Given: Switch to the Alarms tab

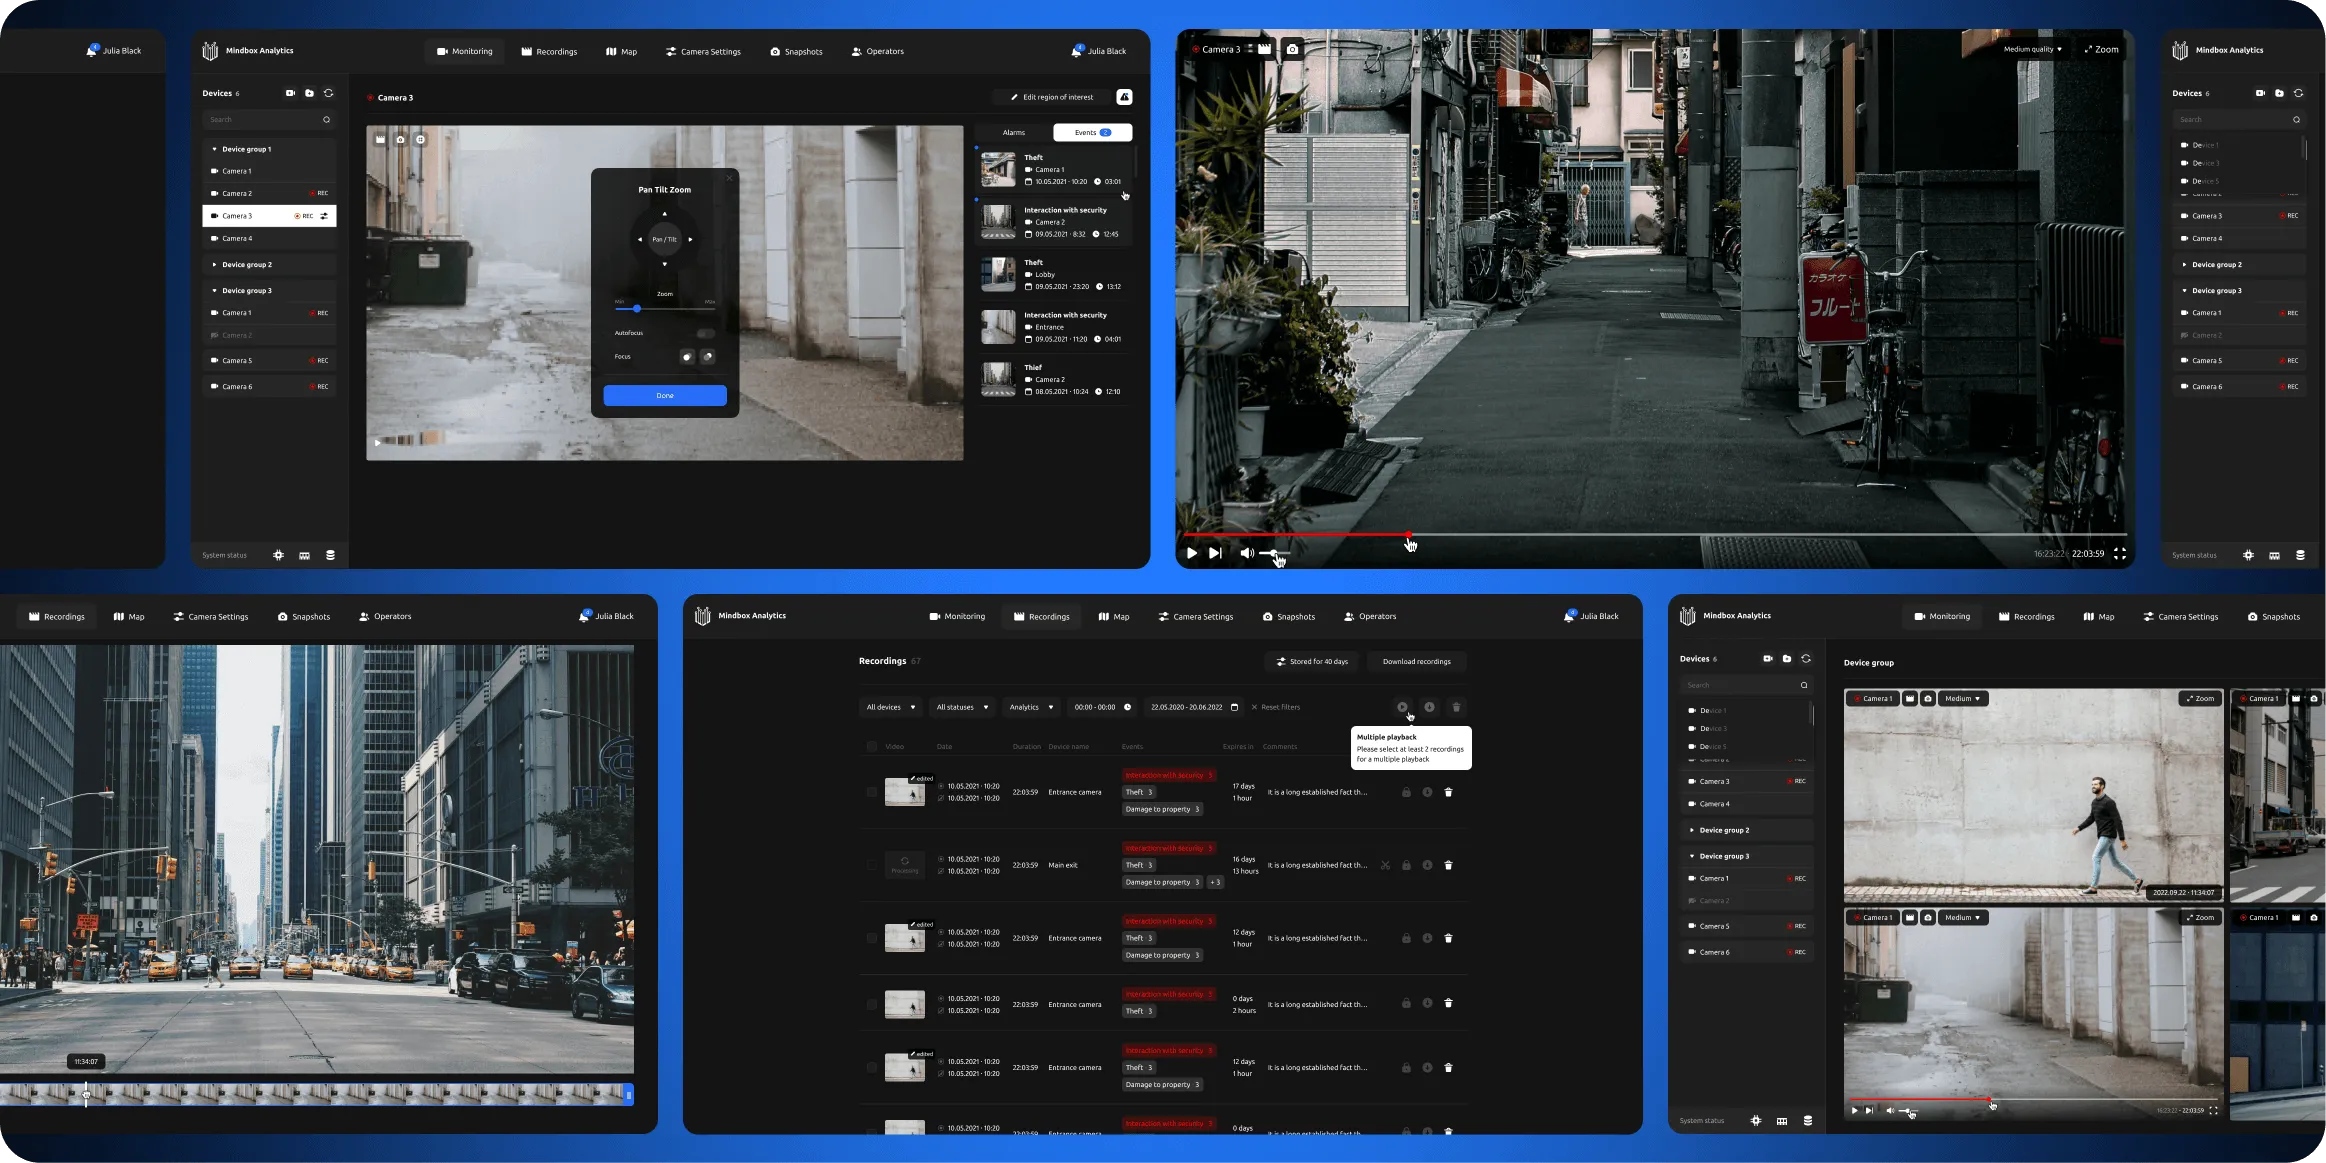Looking at the screenshot, I should 1013,132.
